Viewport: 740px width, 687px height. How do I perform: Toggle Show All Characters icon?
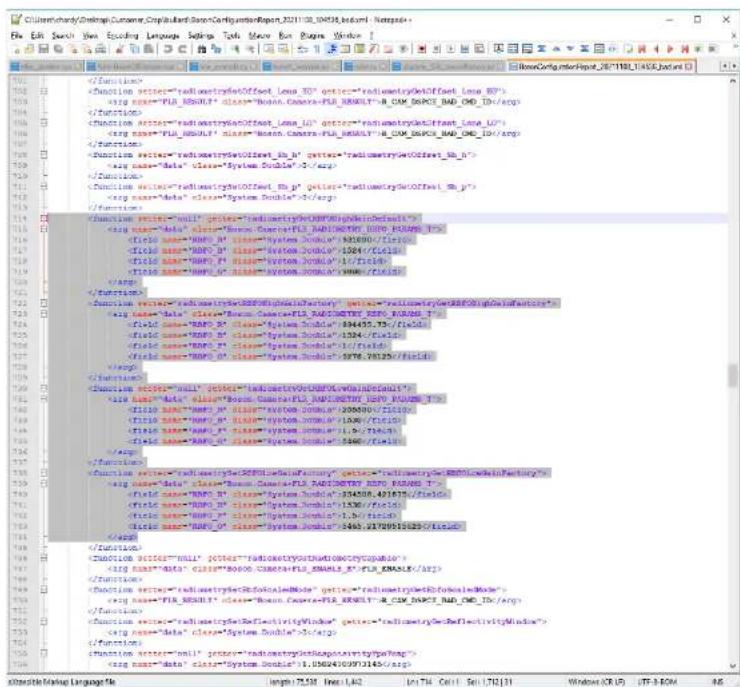(317, 49)
